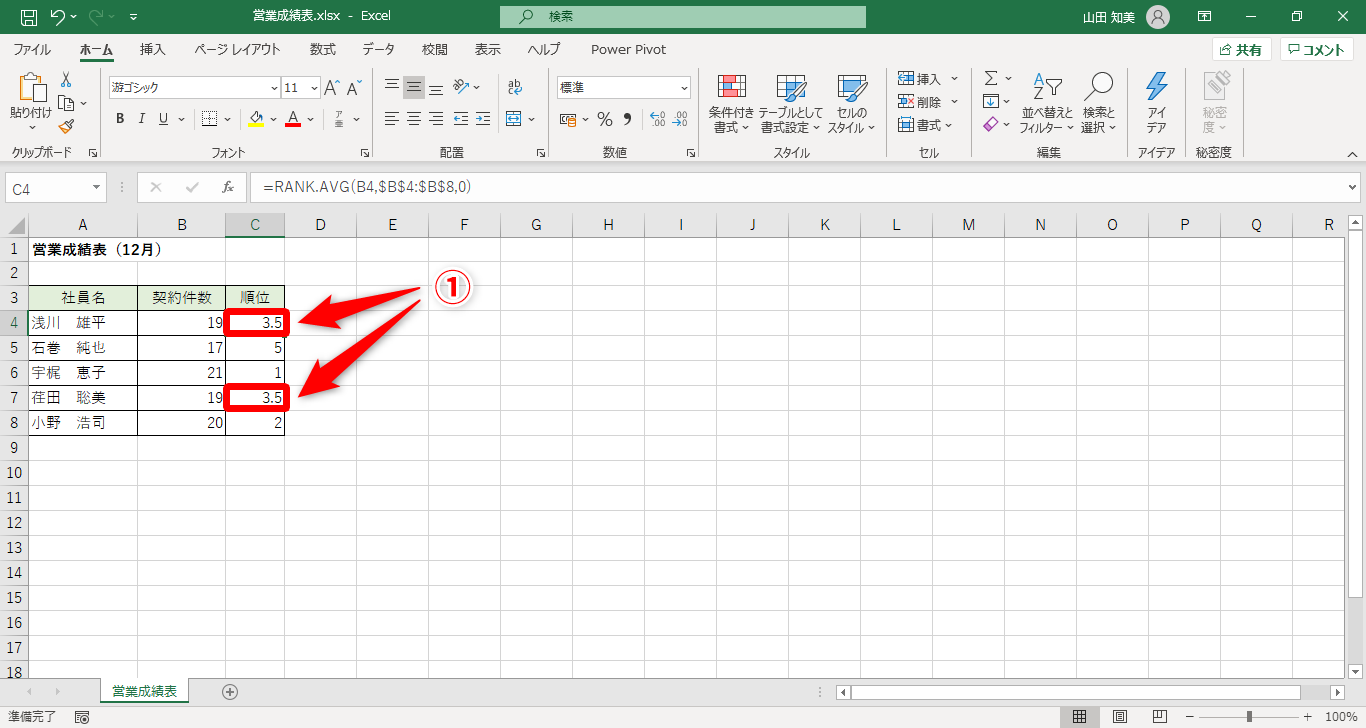Open the テーブルとして書式設定 menu
Image resolution: width=1366 pixels, height=728 pixels.
tap(790, 103)
